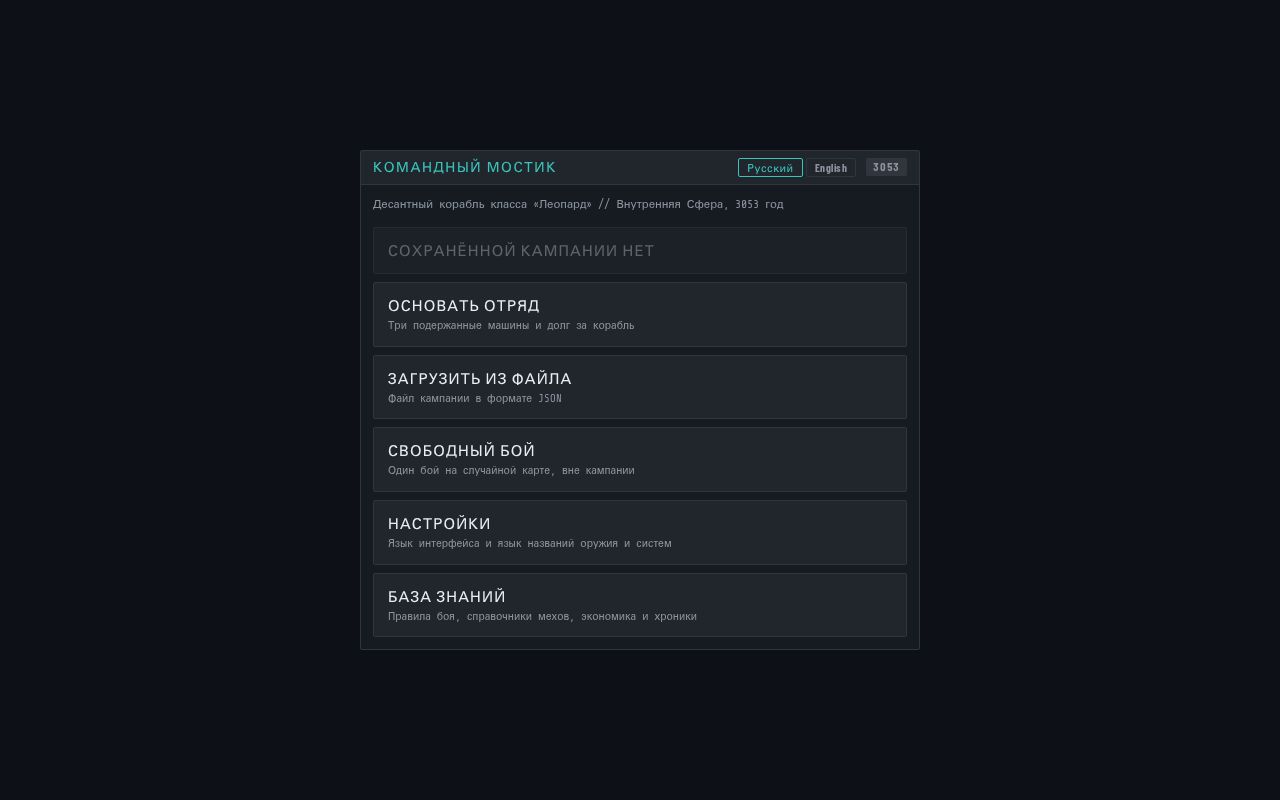Click 'Внутренняя Сфера, 3053 год' text
The image size is (1280, 800).
coord(700,204)
